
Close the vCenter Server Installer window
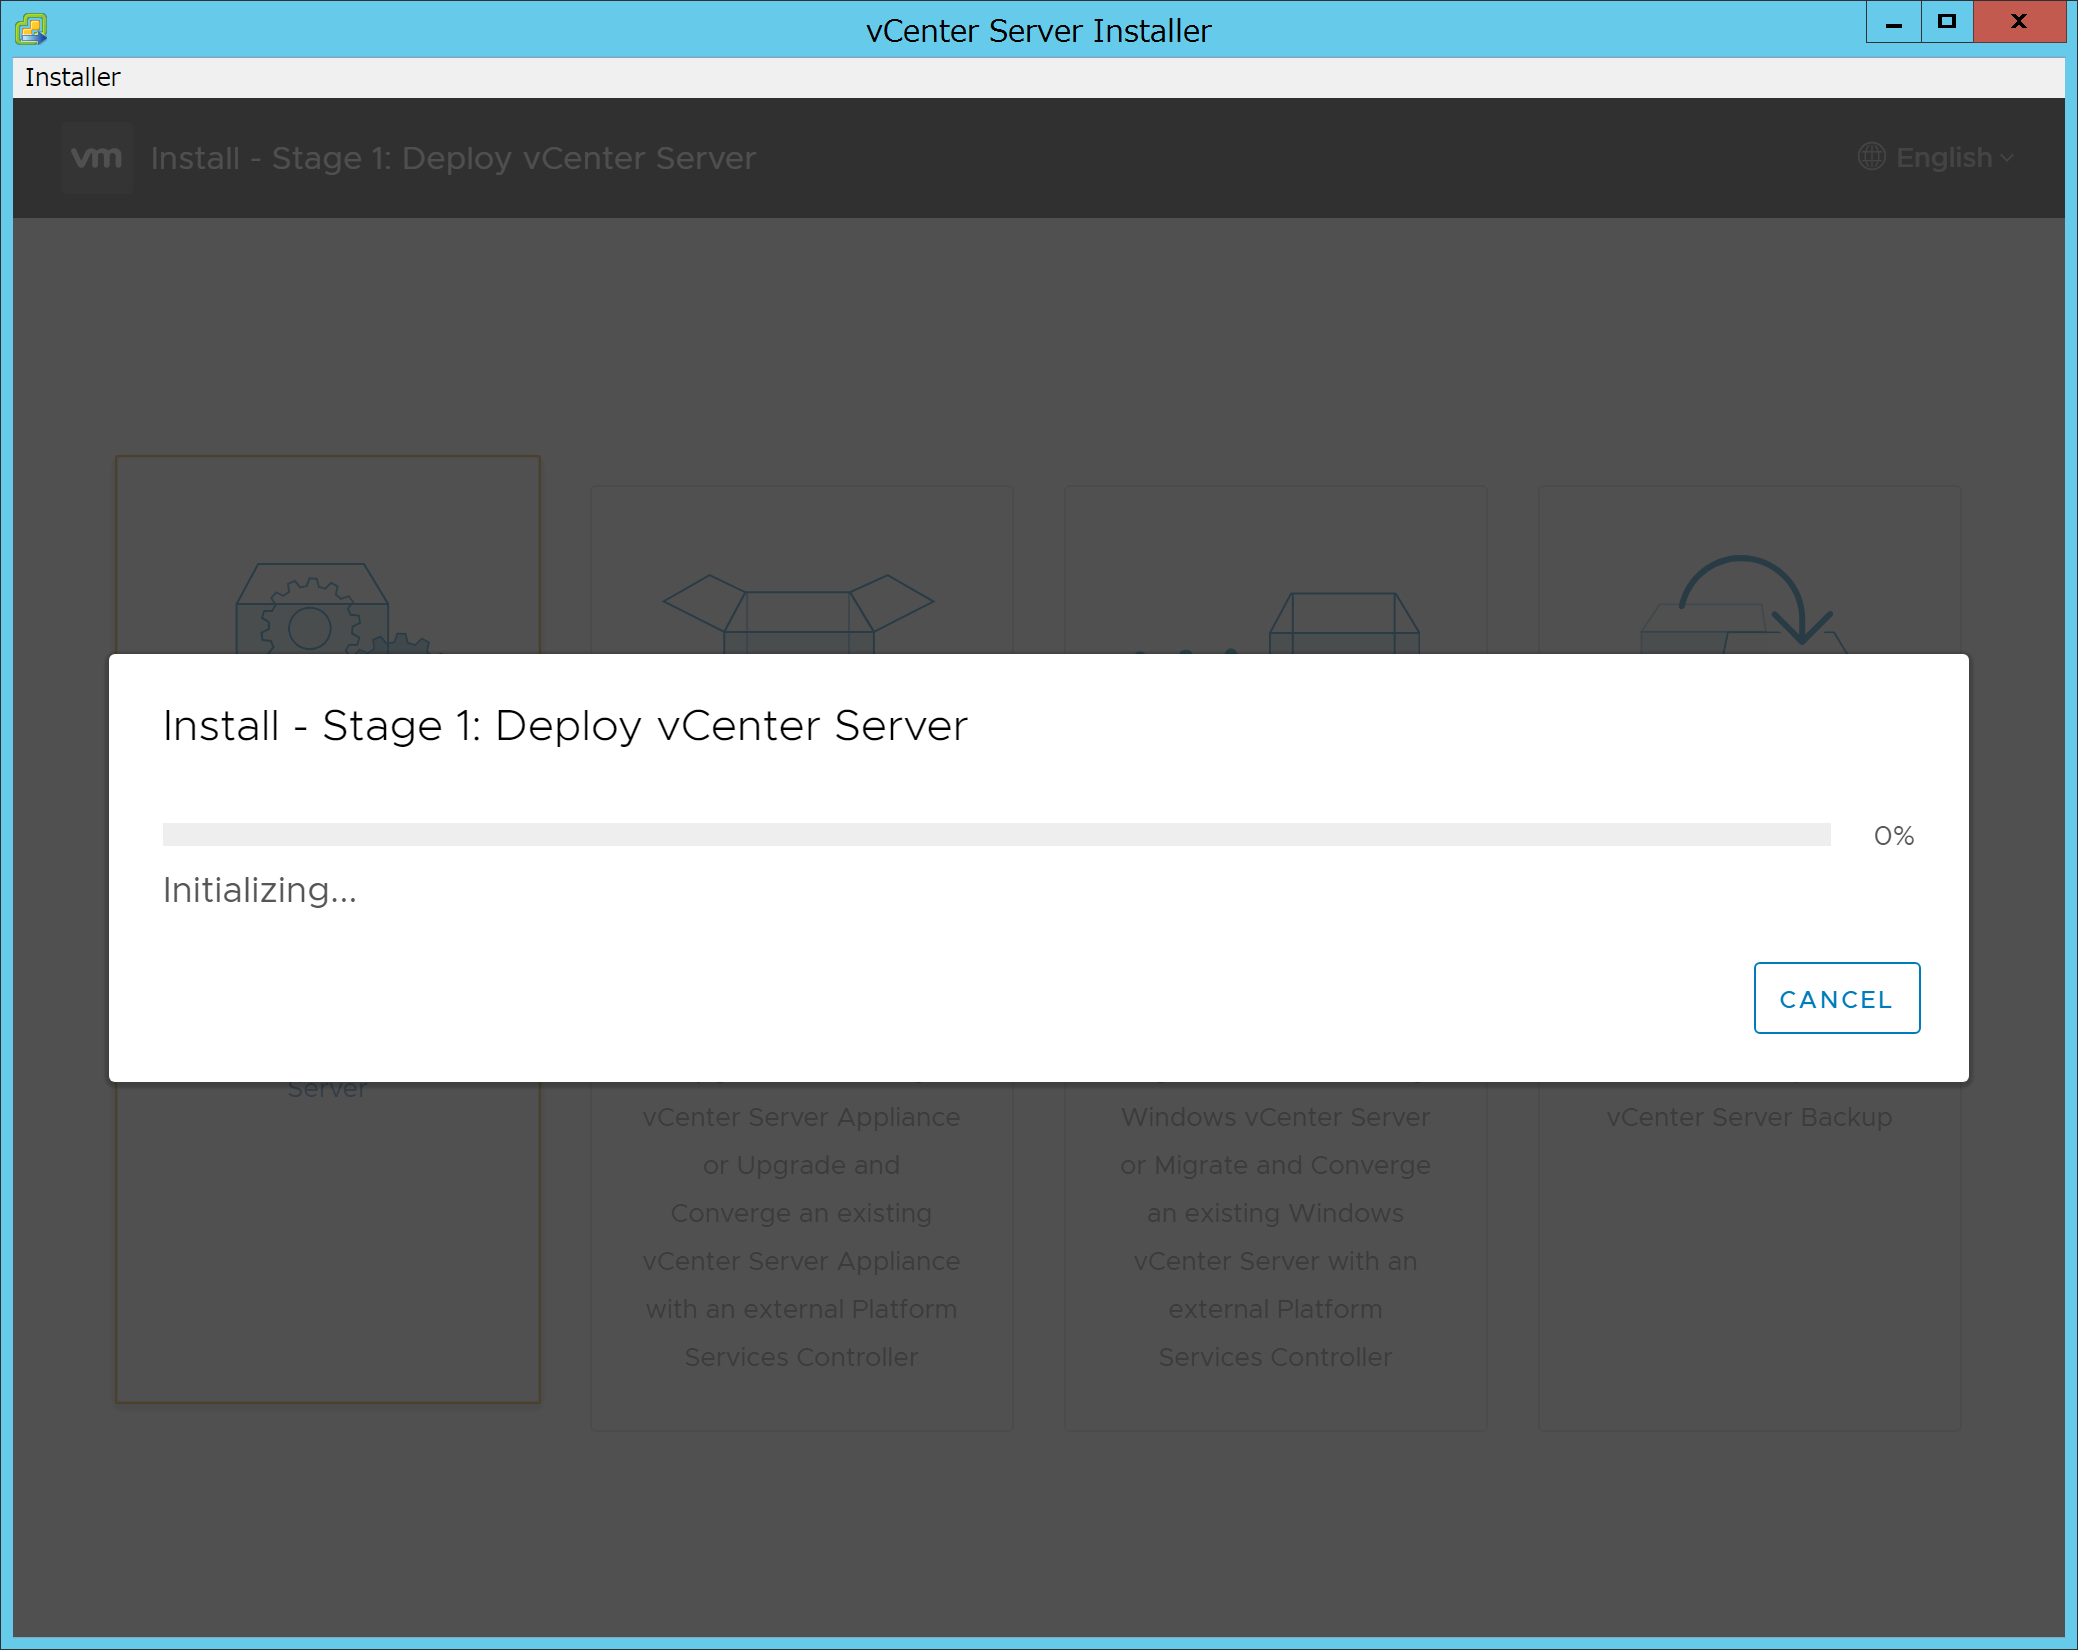click(2019, 22)
